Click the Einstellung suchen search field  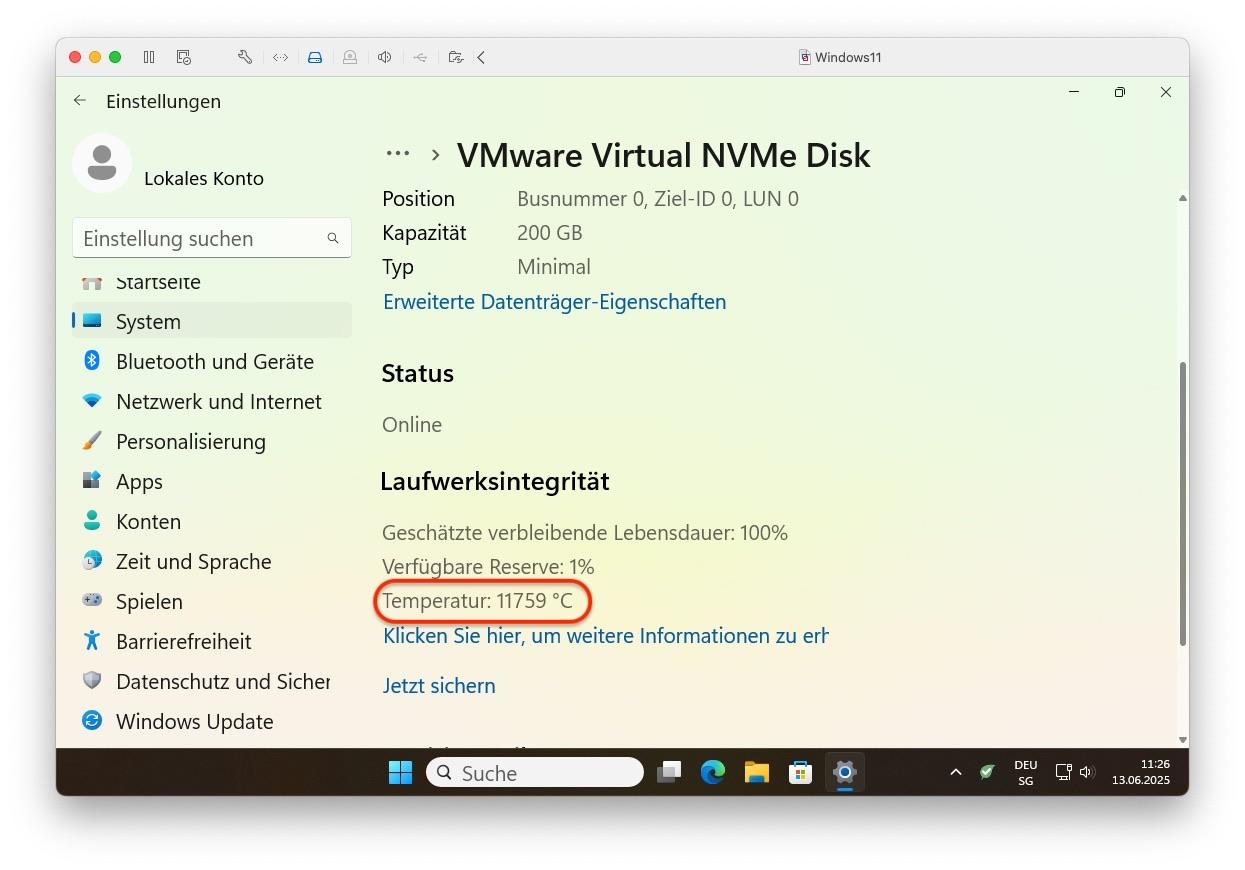click(x=212, y=238)
